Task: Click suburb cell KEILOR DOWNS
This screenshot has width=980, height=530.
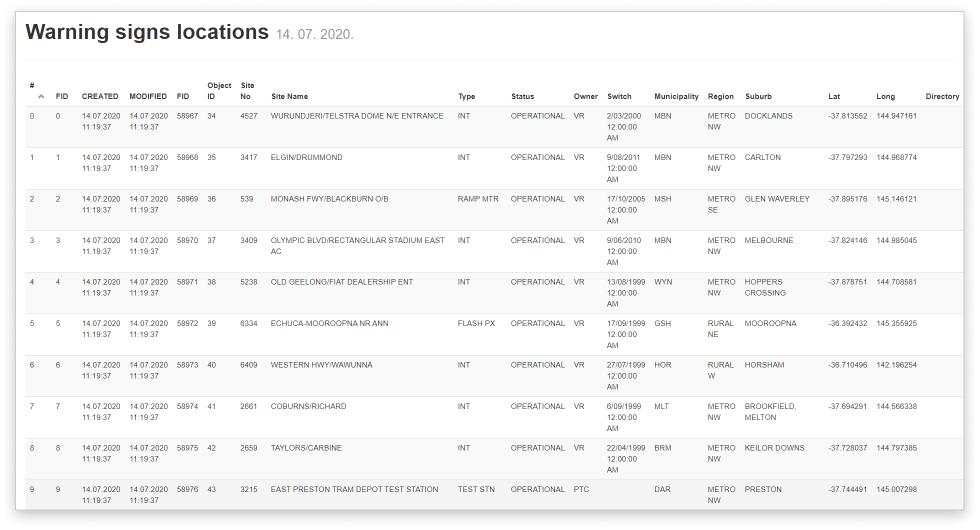Action: tap(774, 448)
